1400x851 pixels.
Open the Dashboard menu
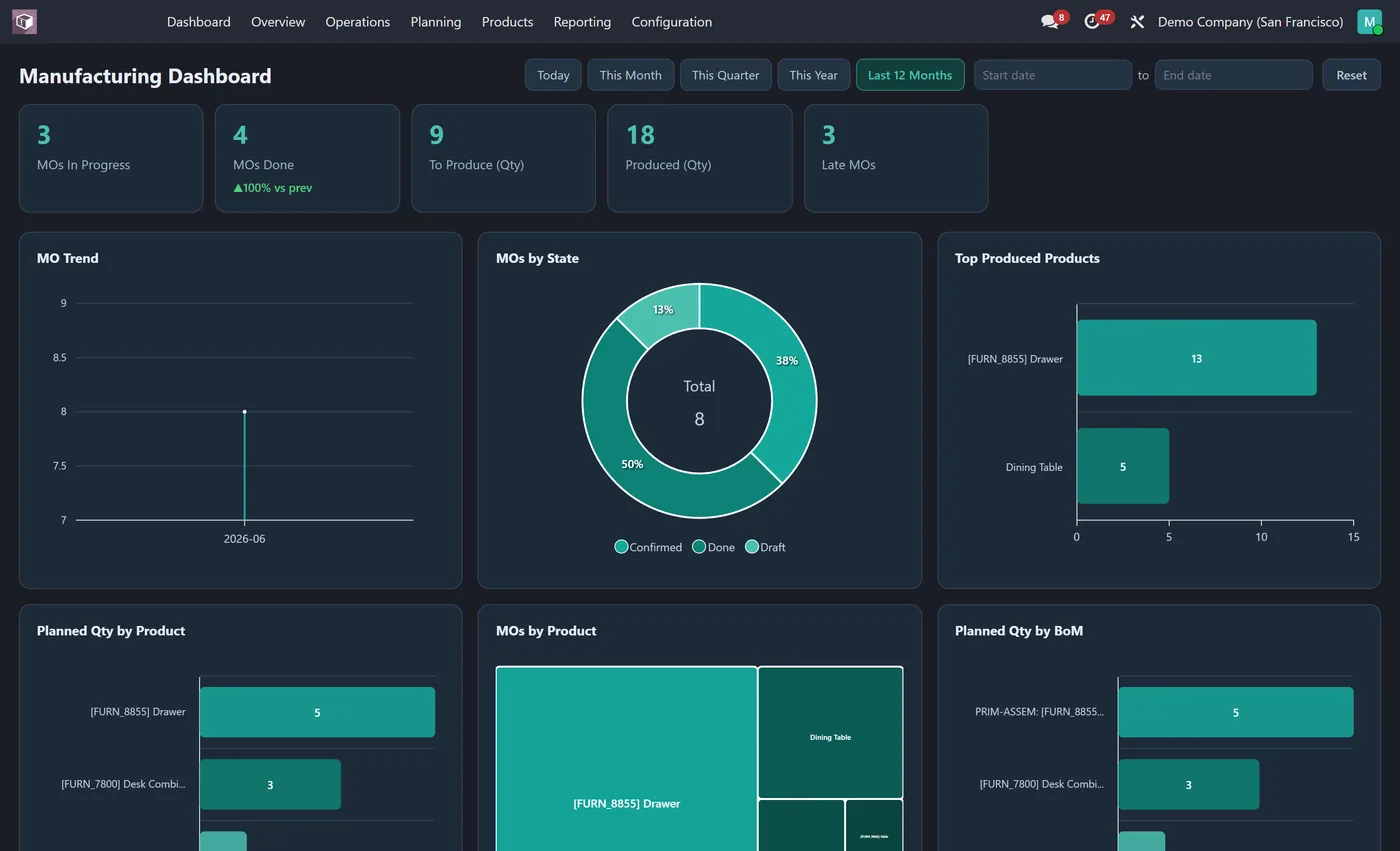198,21
